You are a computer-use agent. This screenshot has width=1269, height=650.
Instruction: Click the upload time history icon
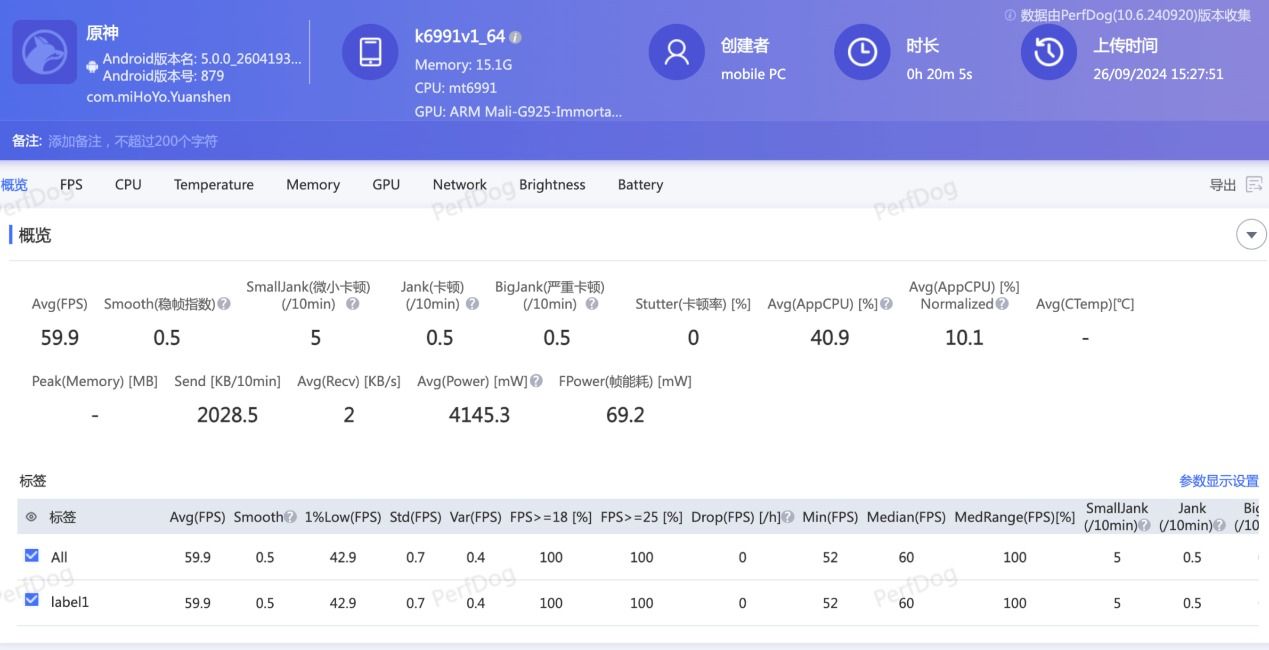coord(1049,52)
